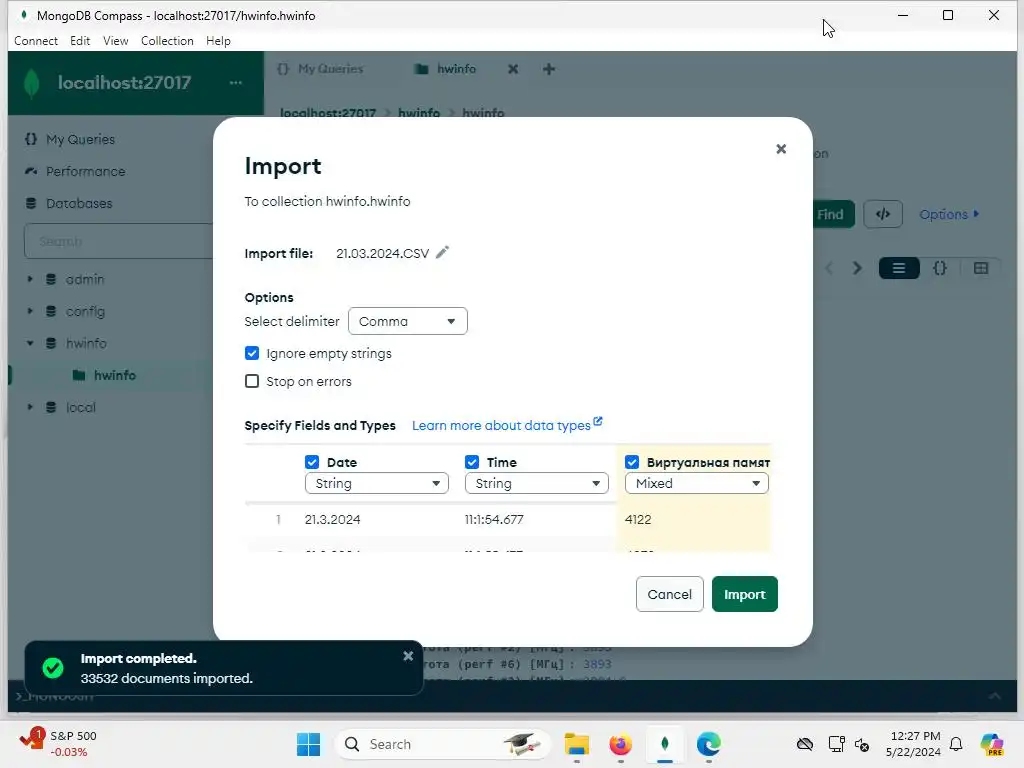Go to next page of documents
Screen dimensions: 1024x768
(x=857, y=268)
